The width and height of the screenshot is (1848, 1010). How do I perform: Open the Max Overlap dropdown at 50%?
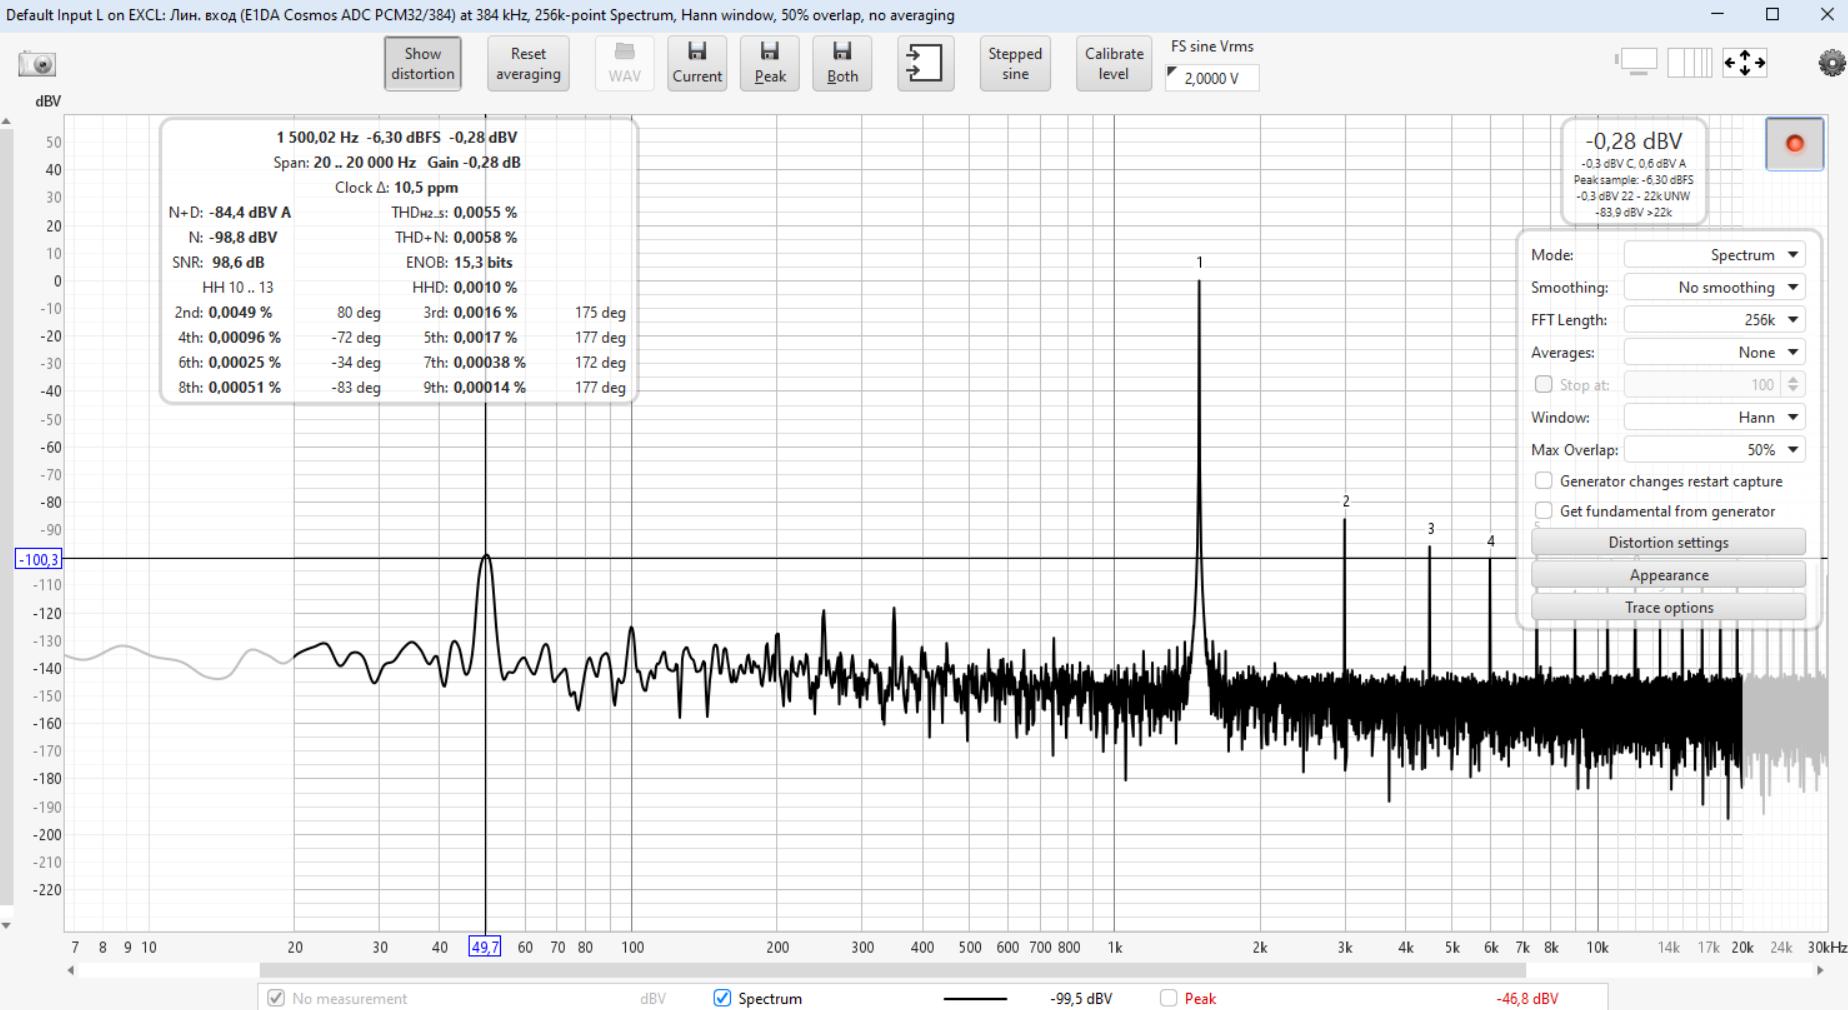pyautogui.click(x=1714, y=450)
